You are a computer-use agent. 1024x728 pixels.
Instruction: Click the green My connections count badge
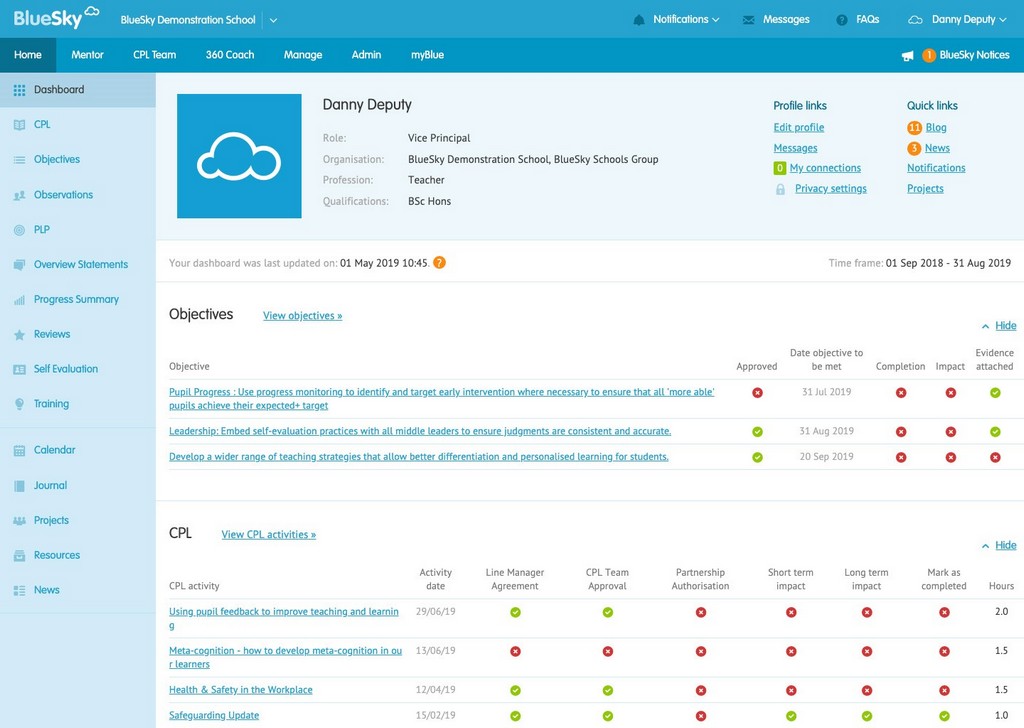point(780,168)
